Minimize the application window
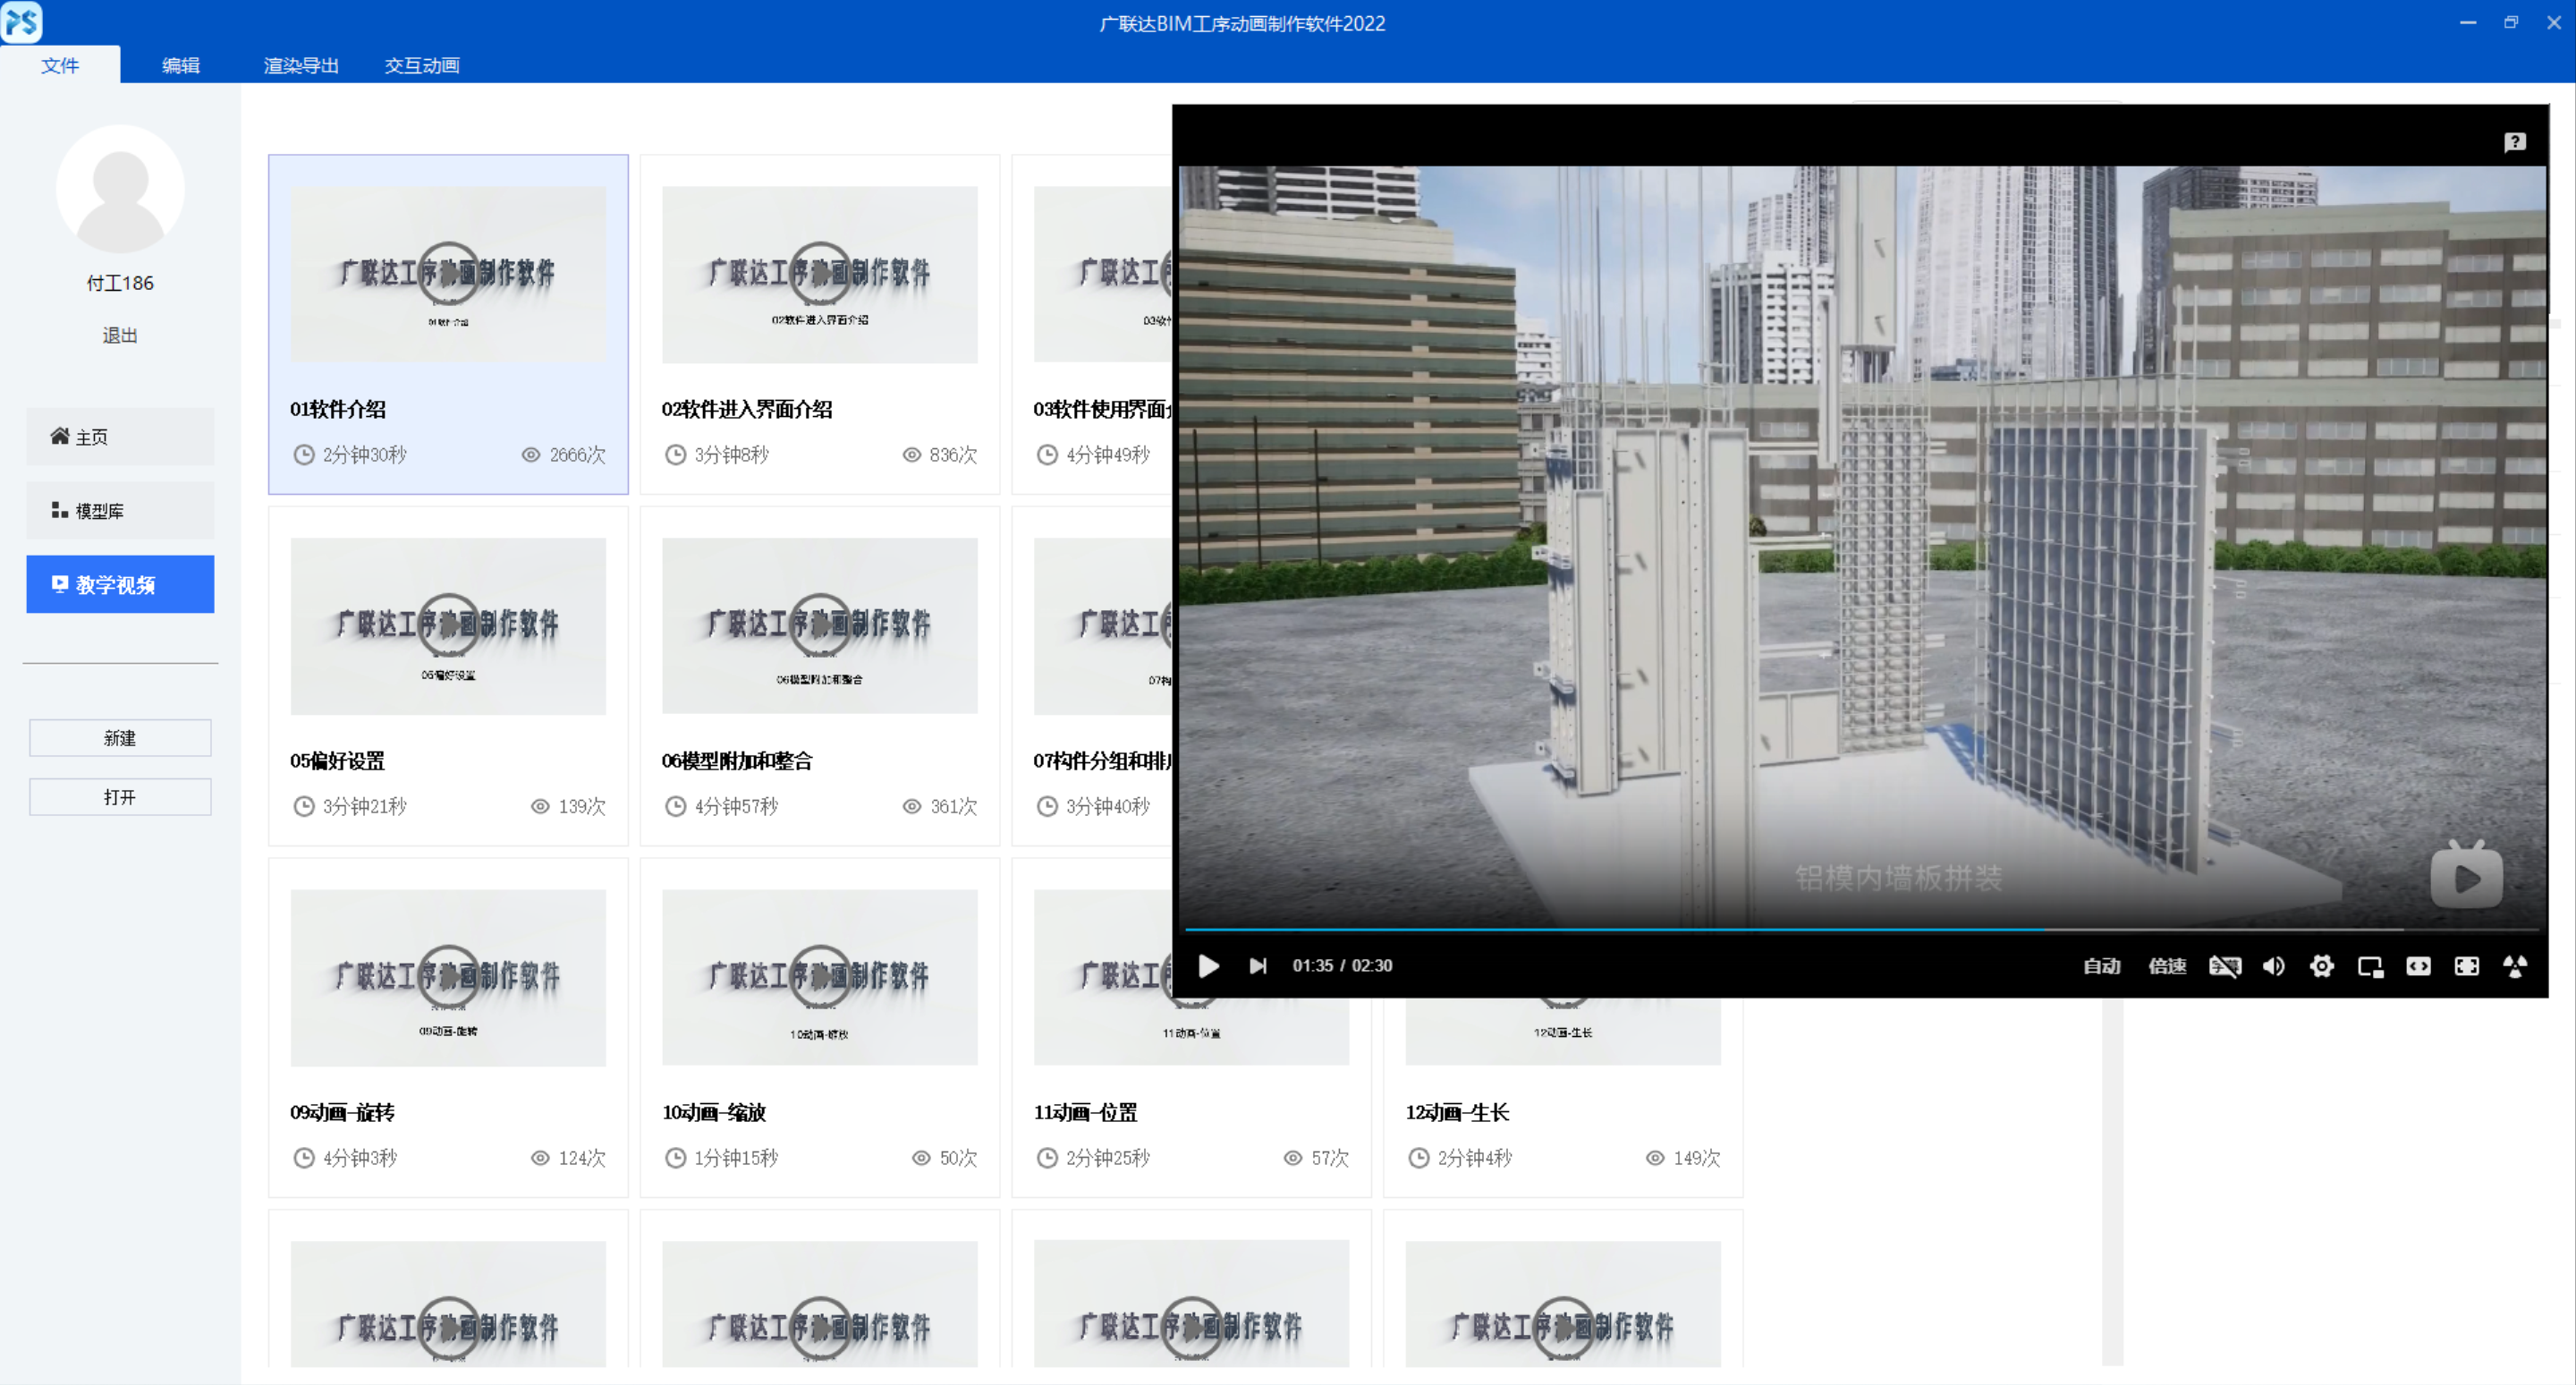 click(2468, 22)
